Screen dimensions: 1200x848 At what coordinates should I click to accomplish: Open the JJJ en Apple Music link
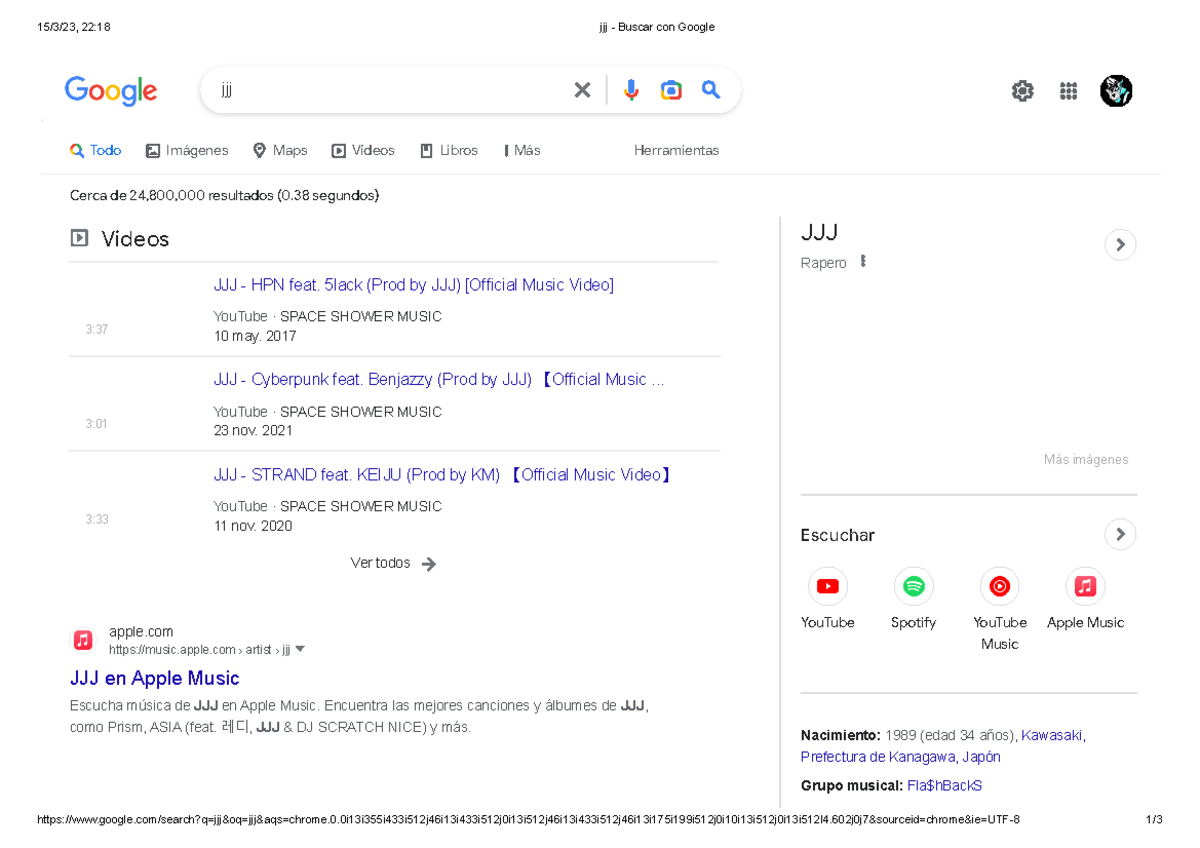[154, 678]
